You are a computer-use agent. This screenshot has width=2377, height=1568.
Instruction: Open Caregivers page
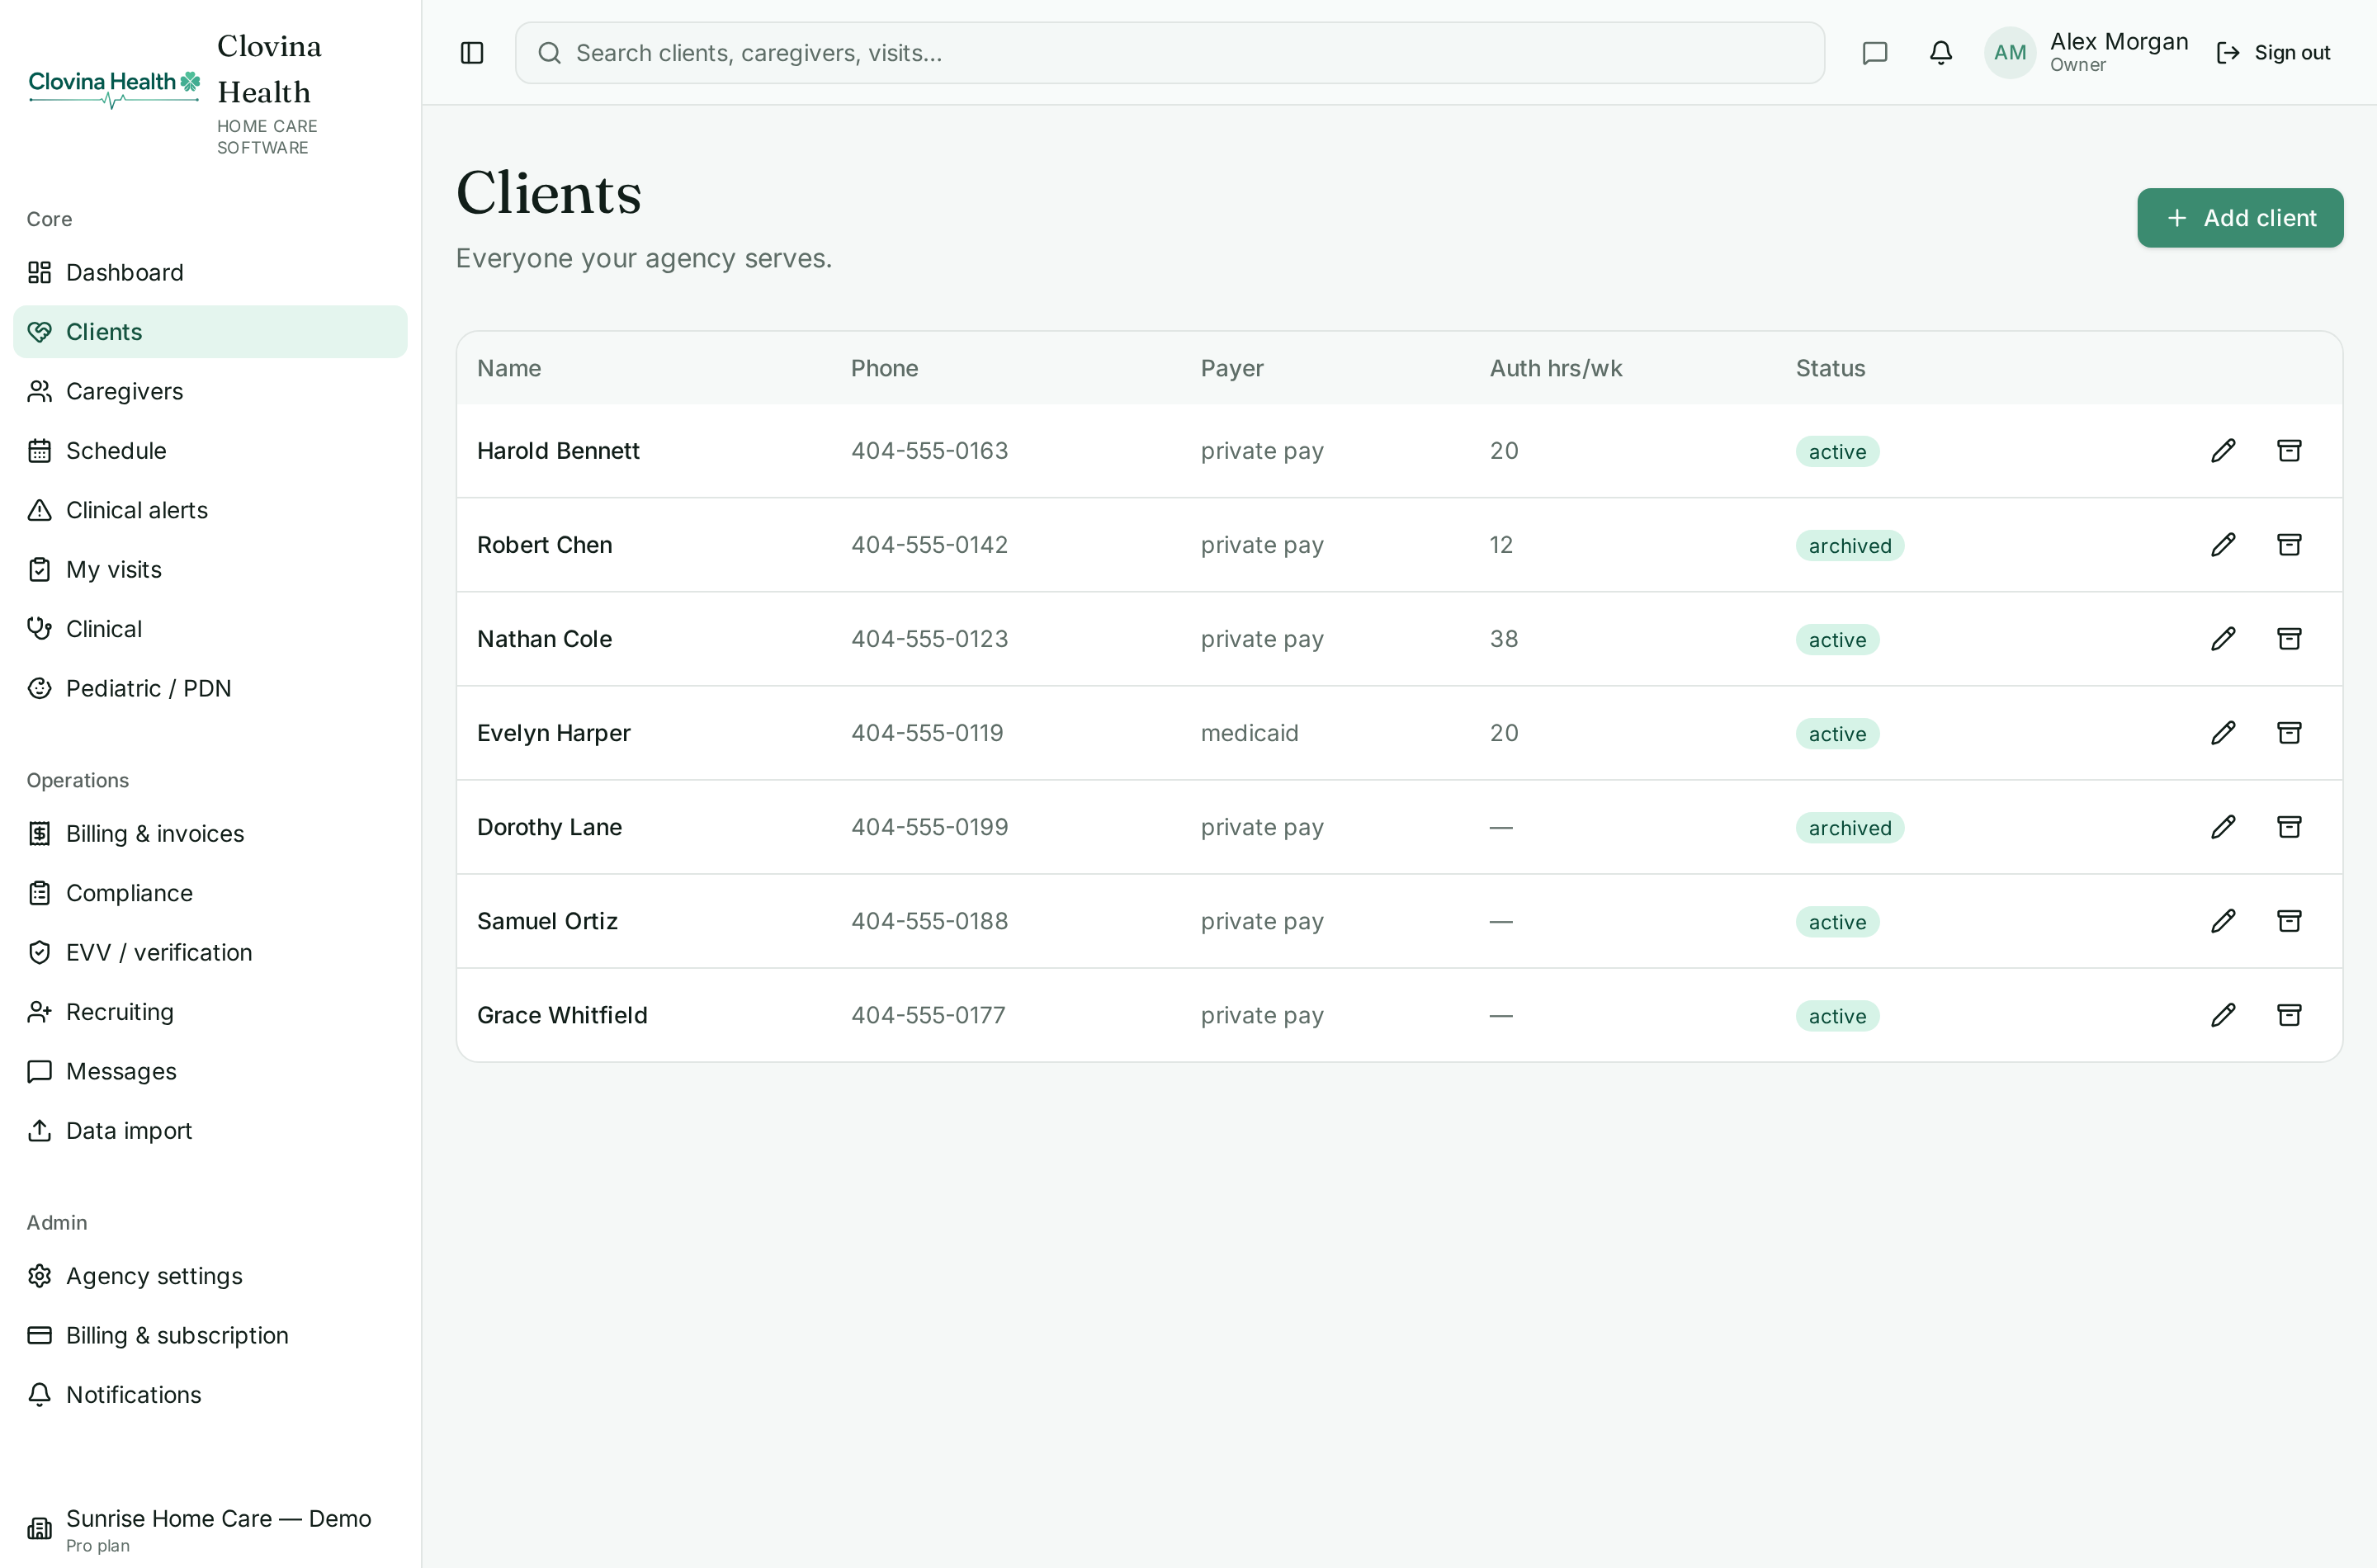point(210,391)
